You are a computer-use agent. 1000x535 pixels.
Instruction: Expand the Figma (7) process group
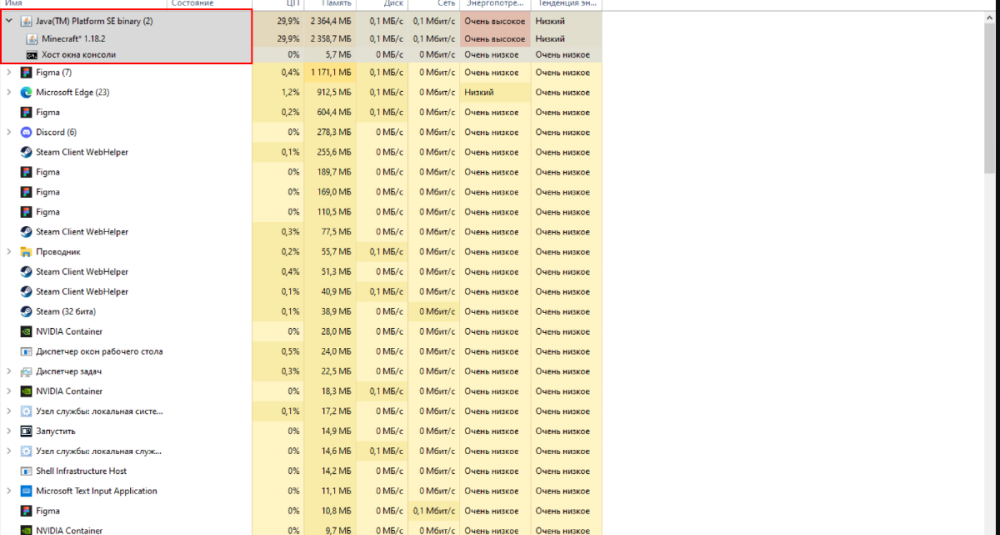point(9,72)
